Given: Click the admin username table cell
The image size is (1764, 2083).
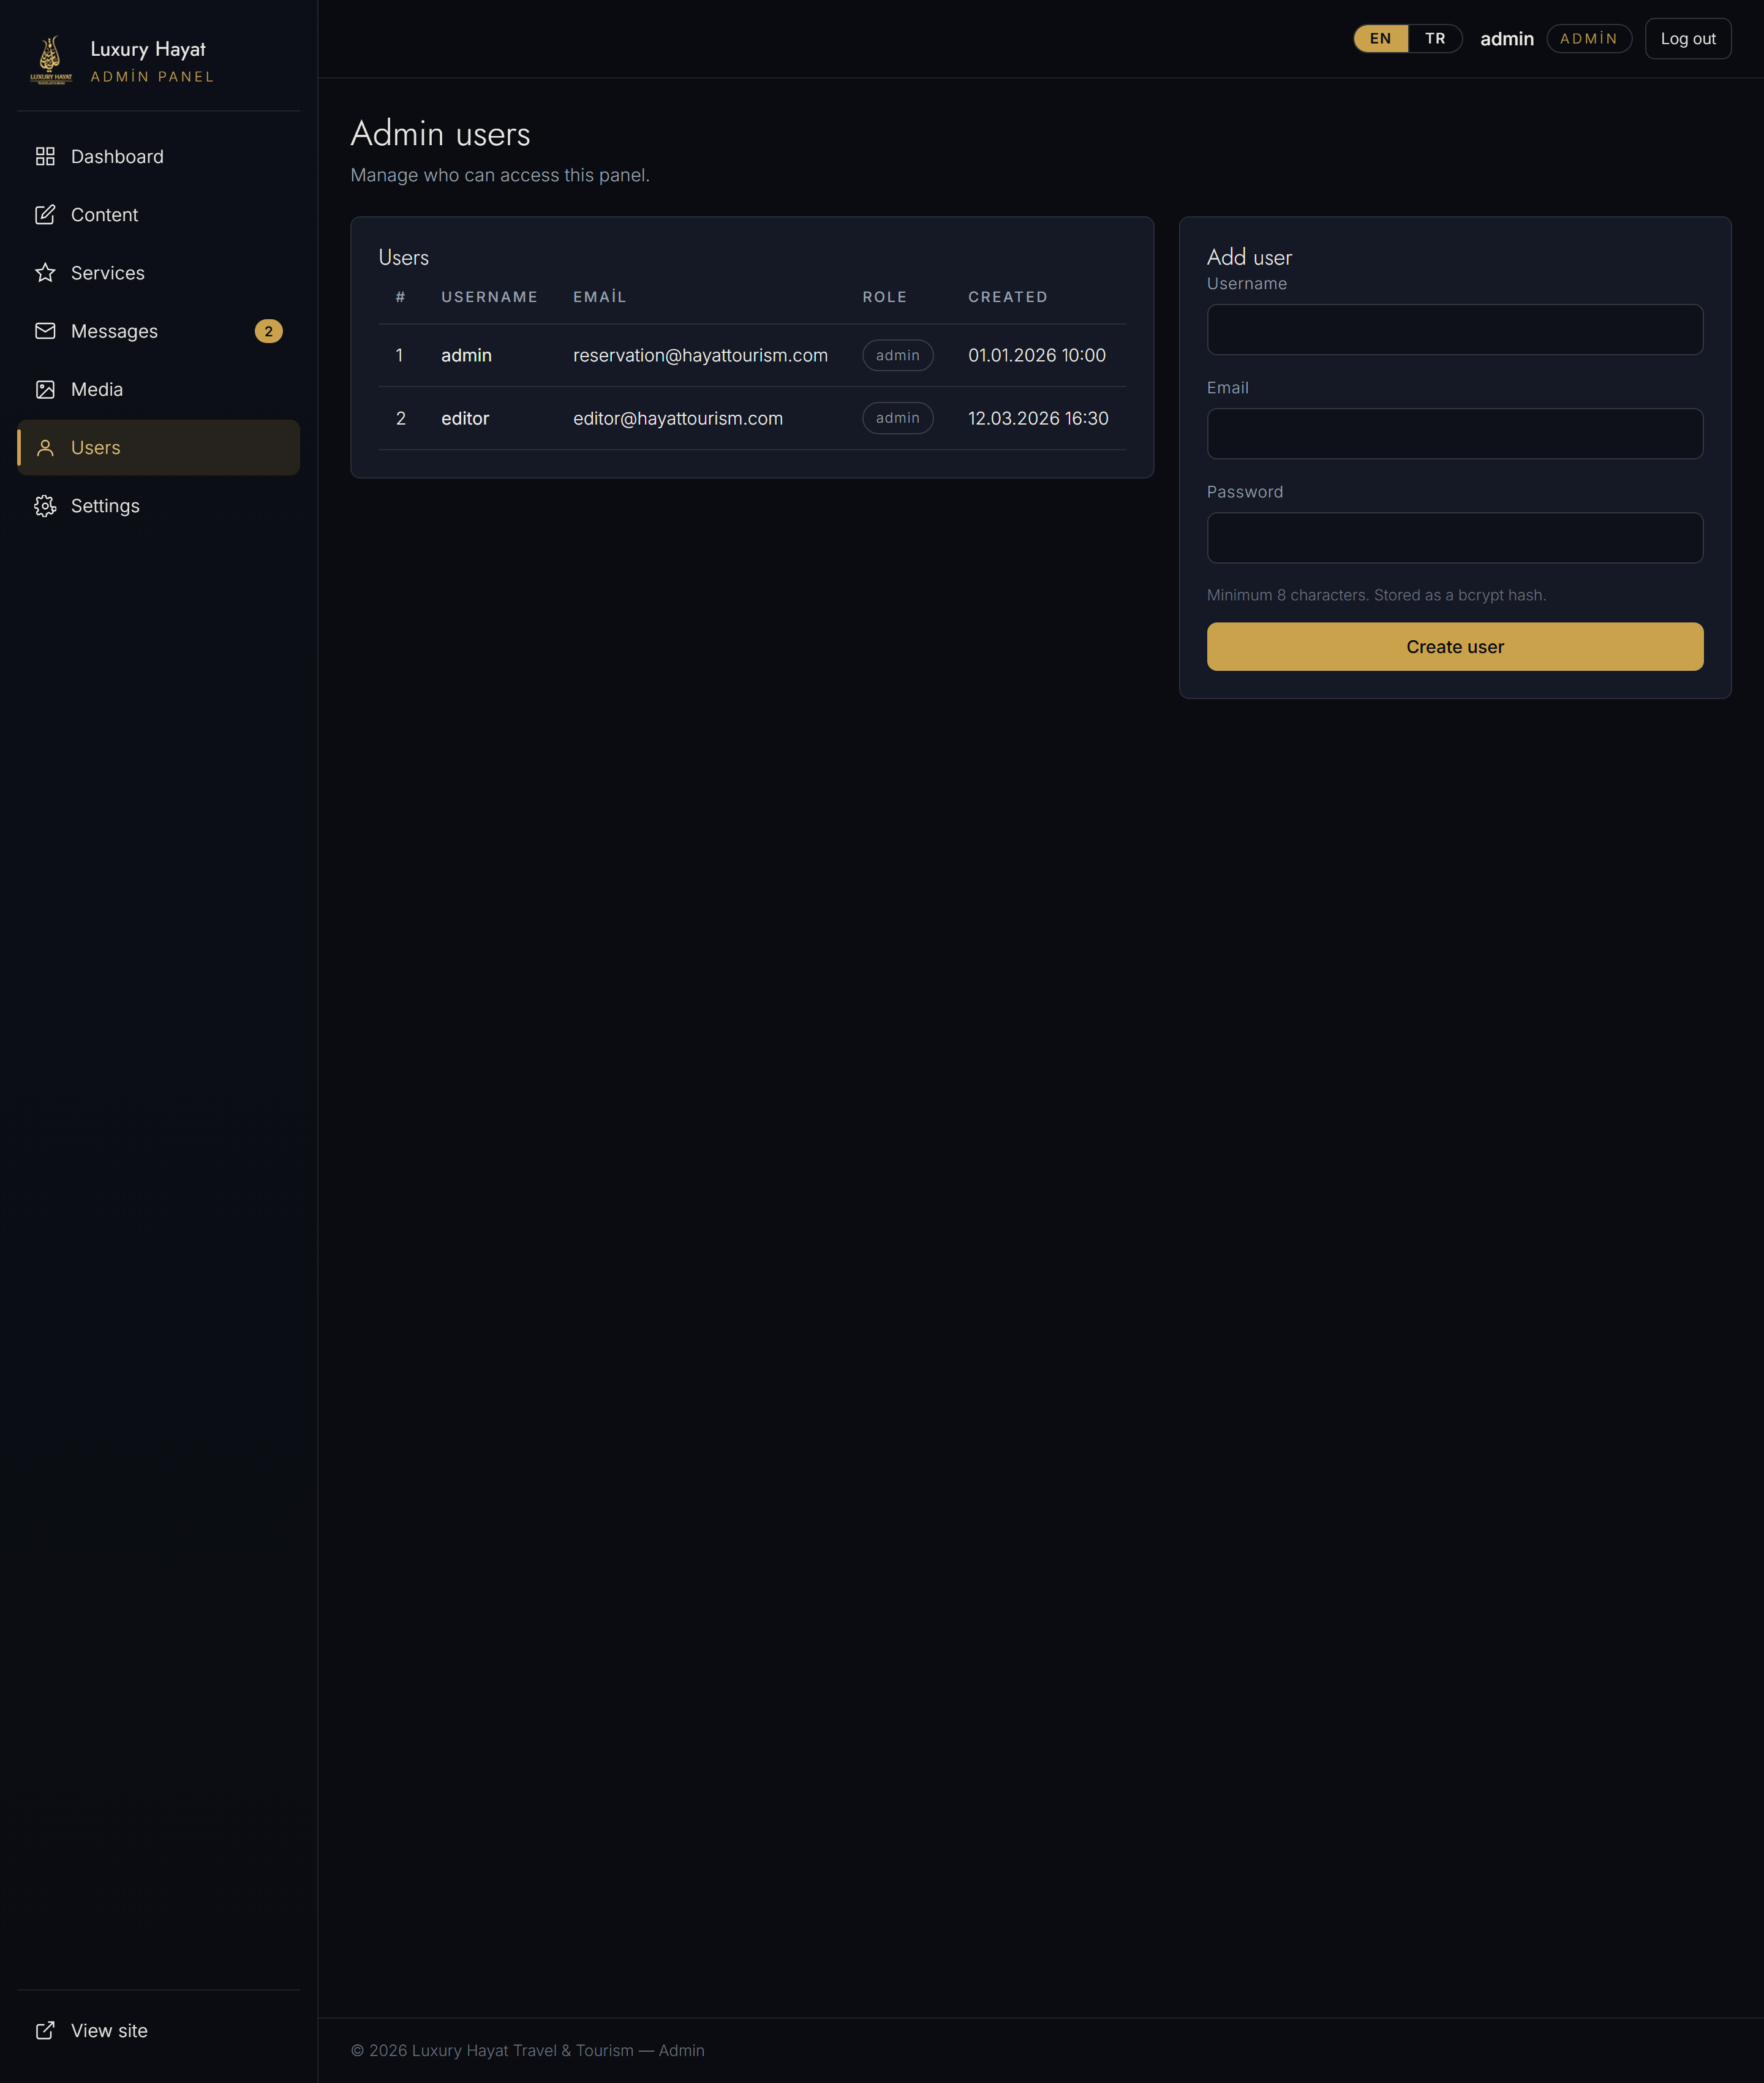Looking at the screenshot, I should coord(466,355).
